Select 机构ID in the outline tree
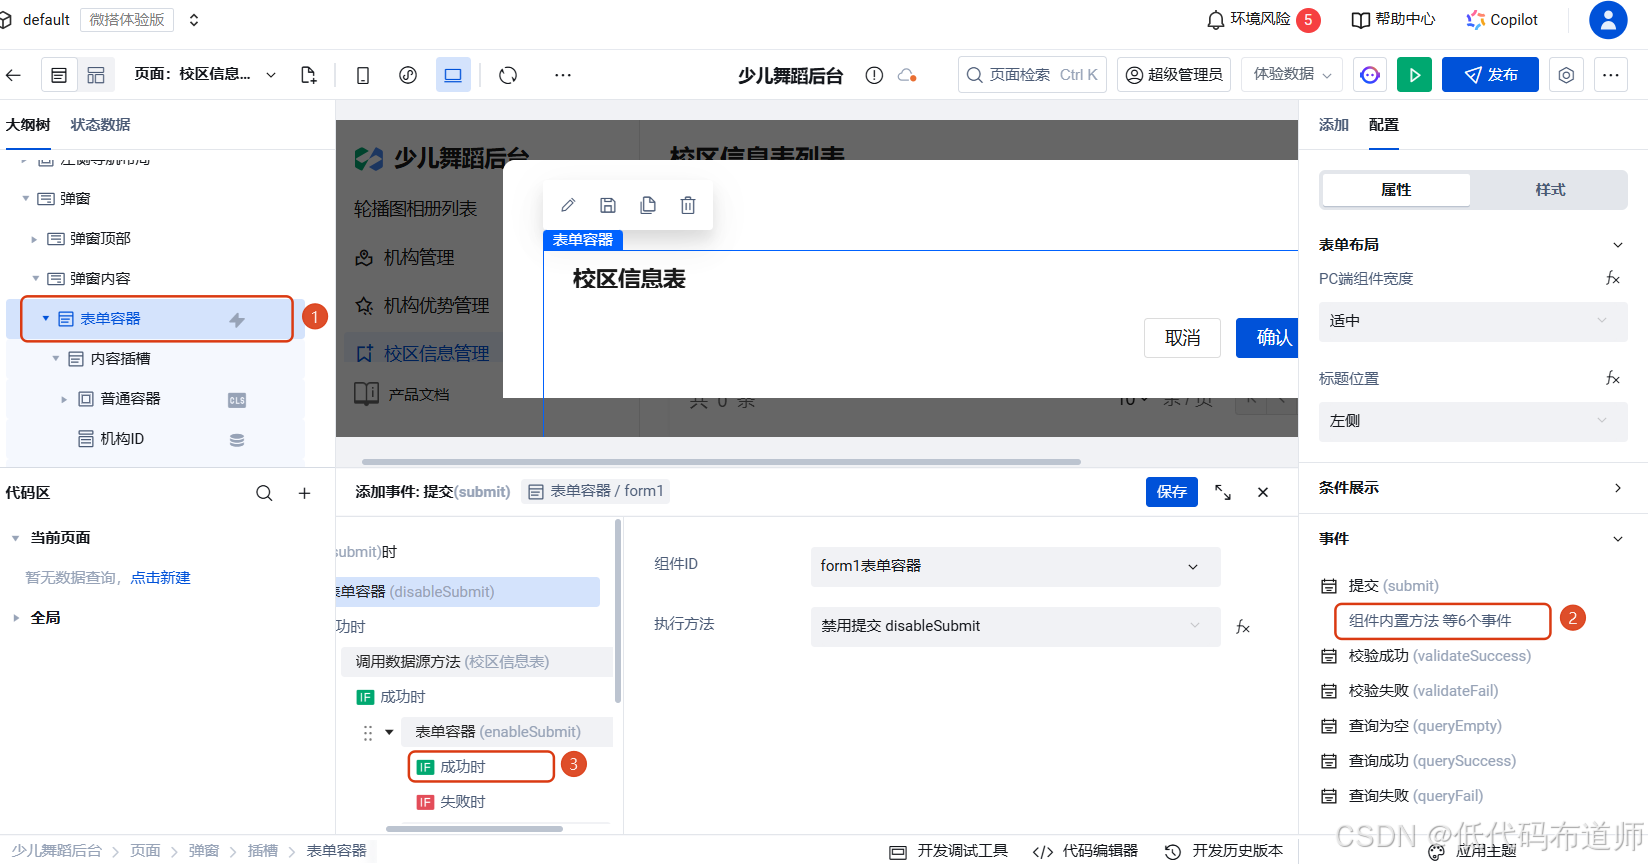 click(x=122, y=439)
